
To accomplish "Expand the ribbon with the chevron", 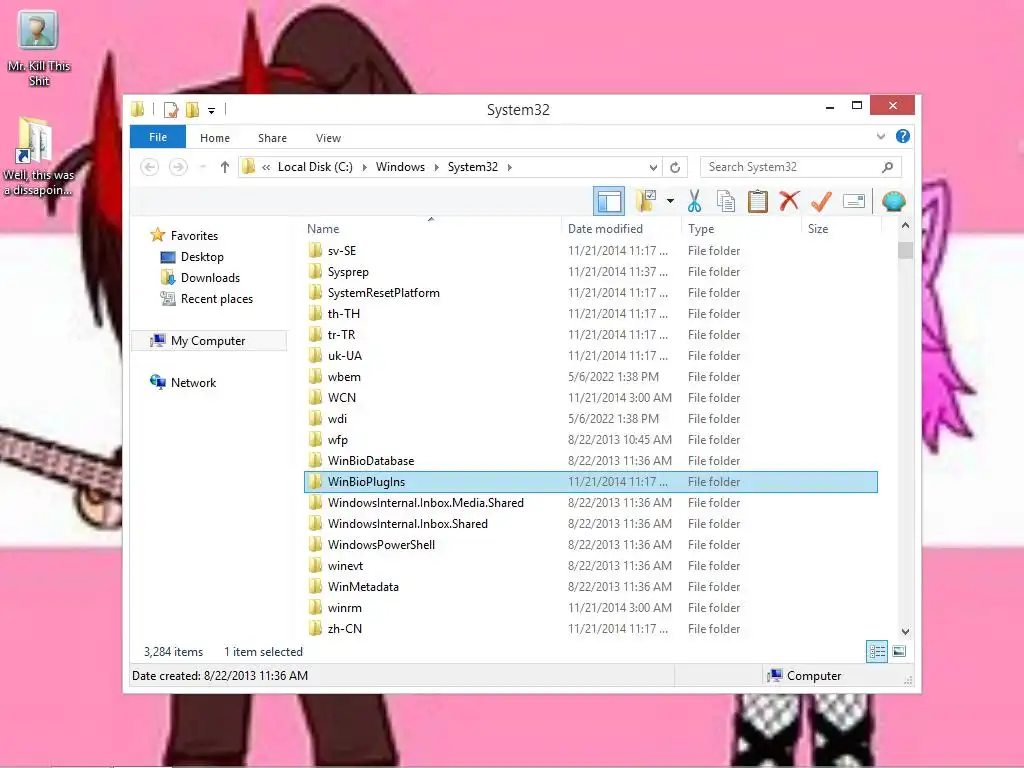I will click(880, 136).
